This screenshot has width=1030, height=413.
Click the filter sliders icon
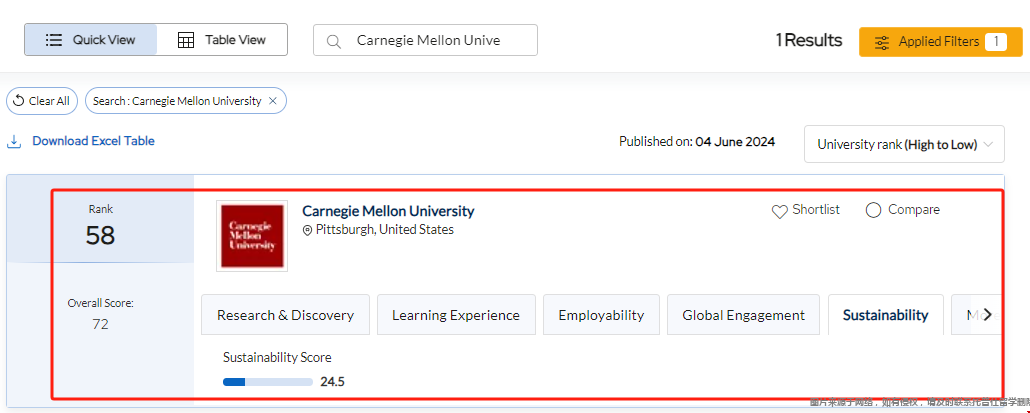[x=882, y=43]
